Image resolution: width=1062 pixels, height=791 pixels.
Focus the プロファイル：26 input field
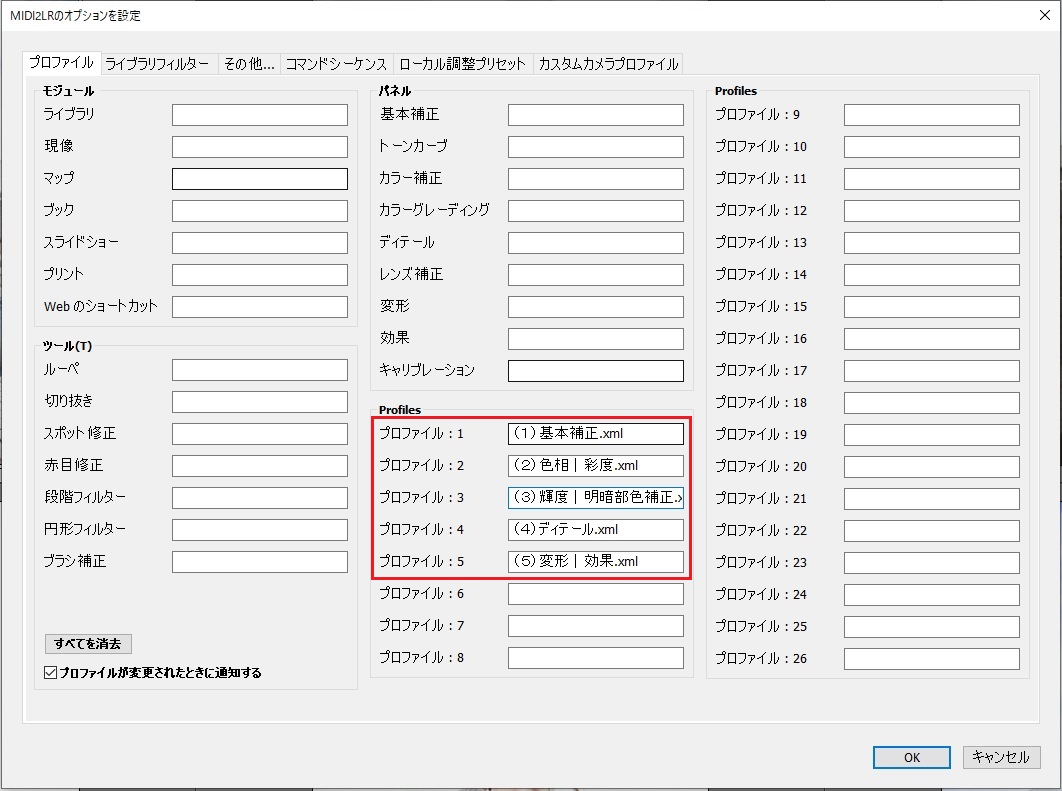pyautogui.click(x=932, y=659)
